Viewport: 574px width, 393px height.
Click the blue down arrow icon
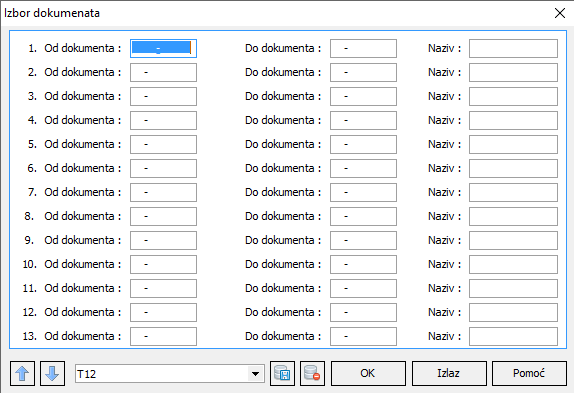[x=52, y=373]
